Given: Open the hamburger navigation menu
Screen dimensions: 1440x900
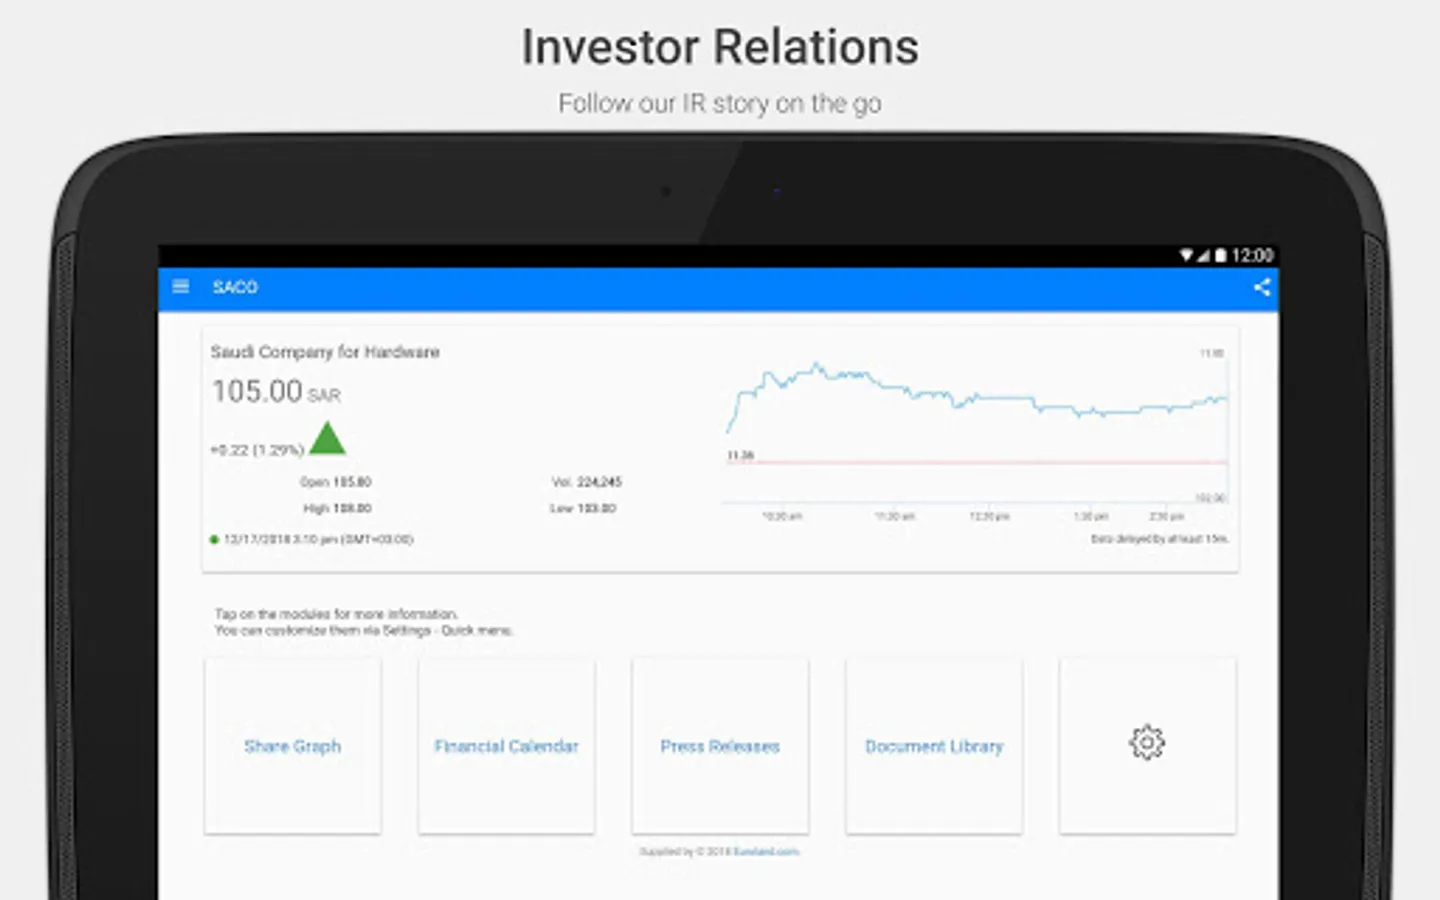Looking at the screenshot, I should click(x=181, y=287).
